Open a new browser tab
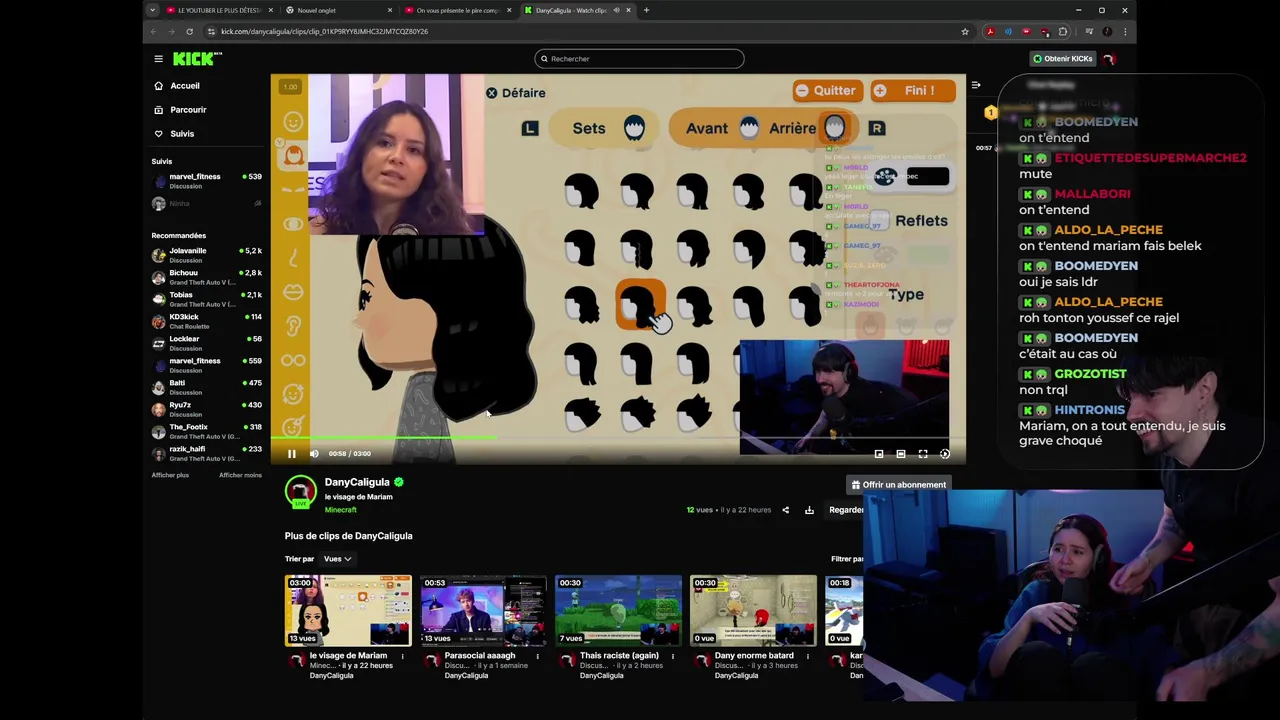Viewport: 1280px width, 720px height. tap(646, 10)
